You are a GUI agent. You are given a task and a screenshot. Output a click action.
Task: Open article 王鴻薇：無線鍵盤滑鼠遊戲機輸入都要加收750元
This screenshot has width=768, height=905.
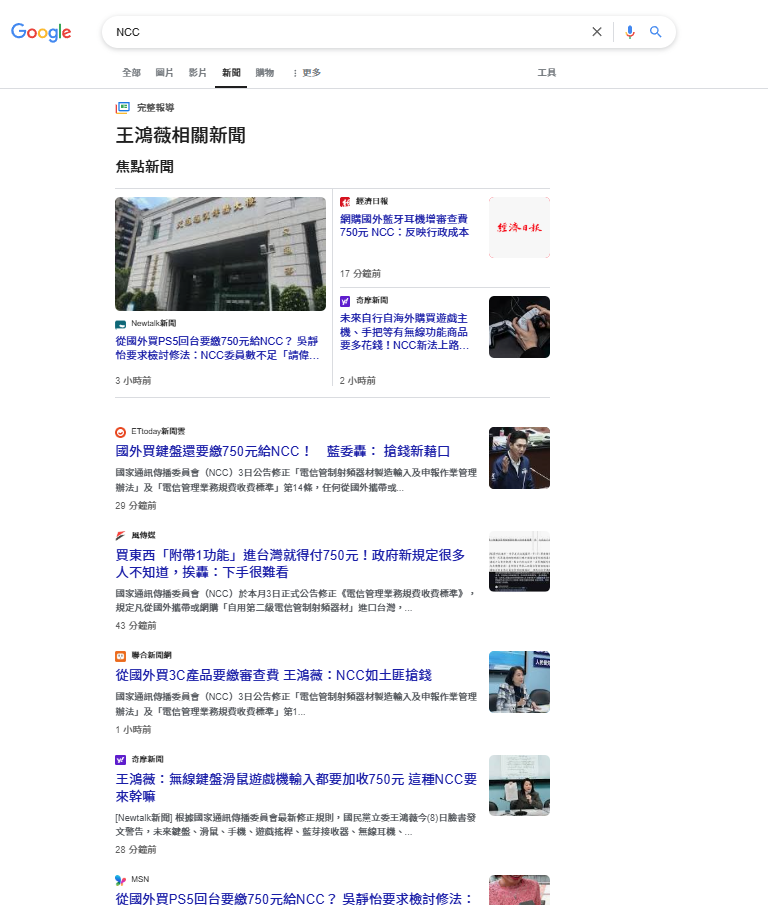click(x=296, y=787)
